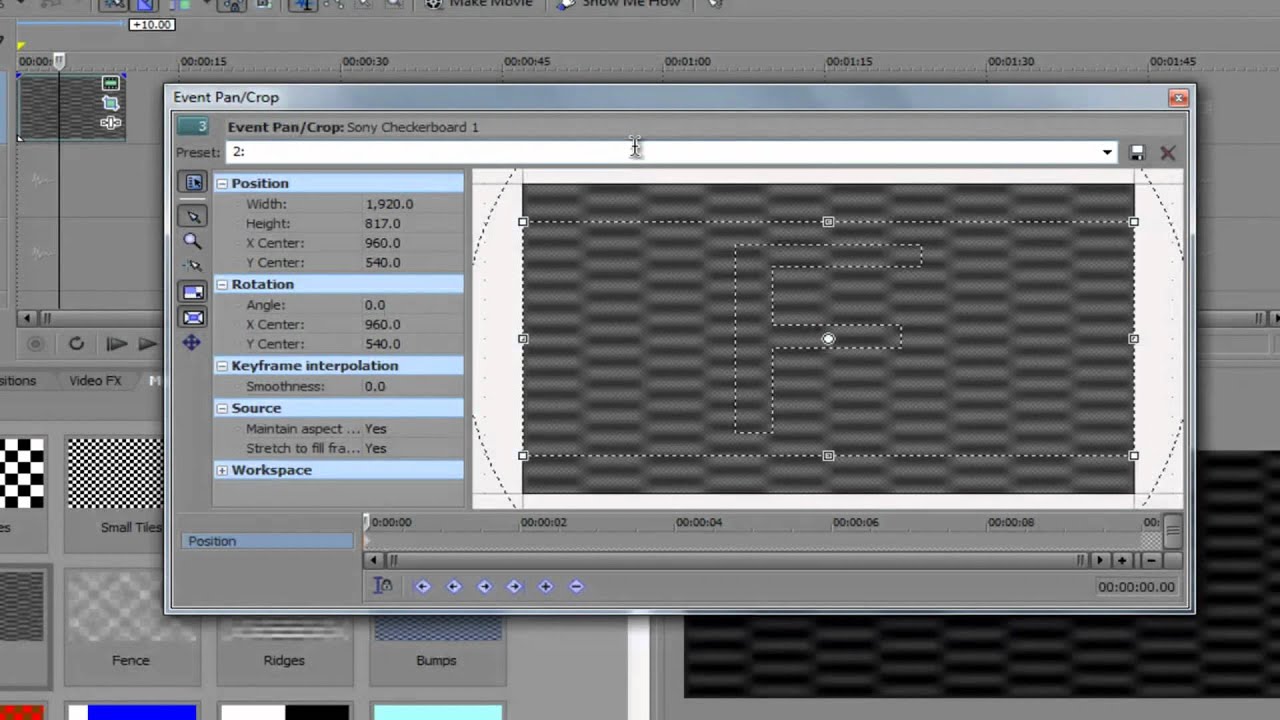
Task: Save the current preset with floppy icon
Action: (x=1137, y=153)
